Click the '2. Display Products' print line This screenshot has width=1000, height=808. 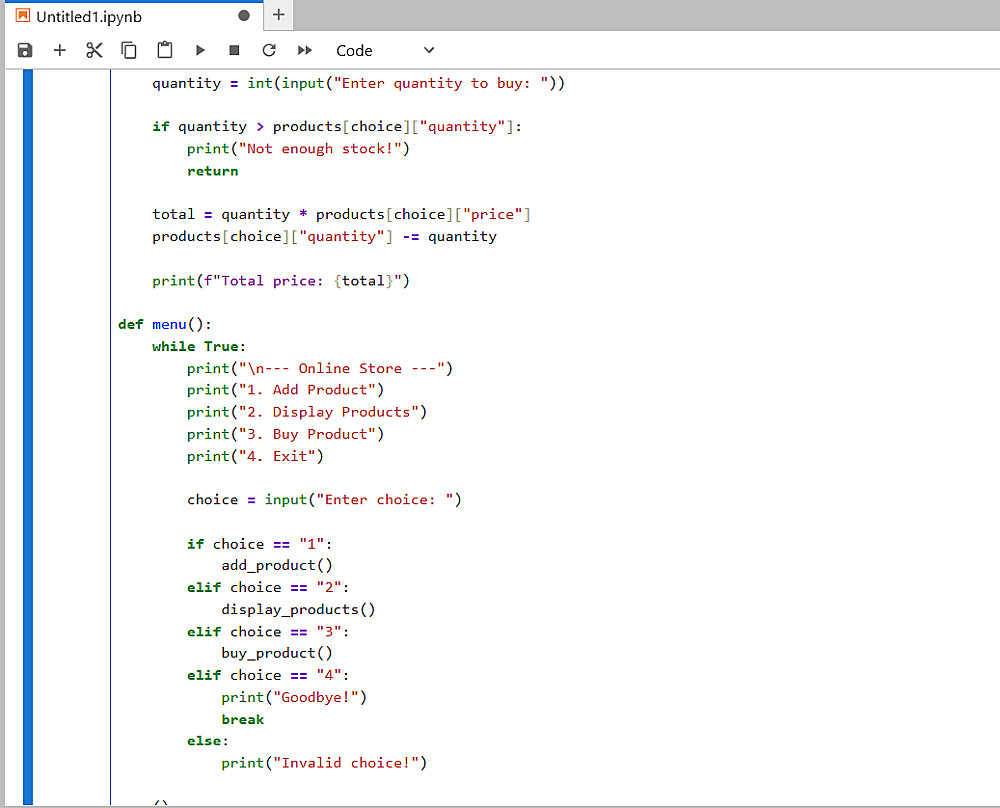[x=307, y=413]
